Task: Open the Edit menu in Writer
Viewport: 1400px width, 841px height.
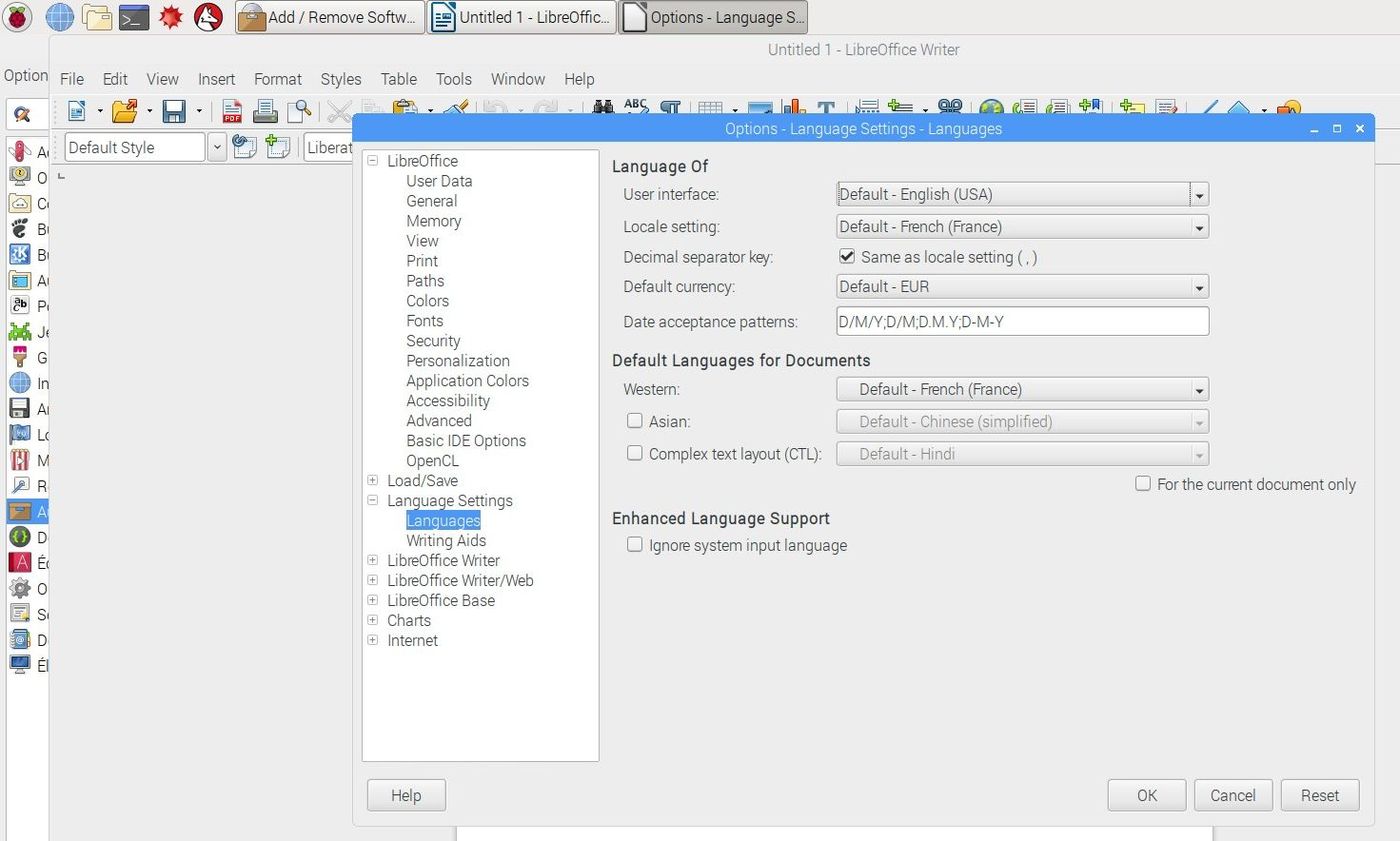Action: [115, 79]
